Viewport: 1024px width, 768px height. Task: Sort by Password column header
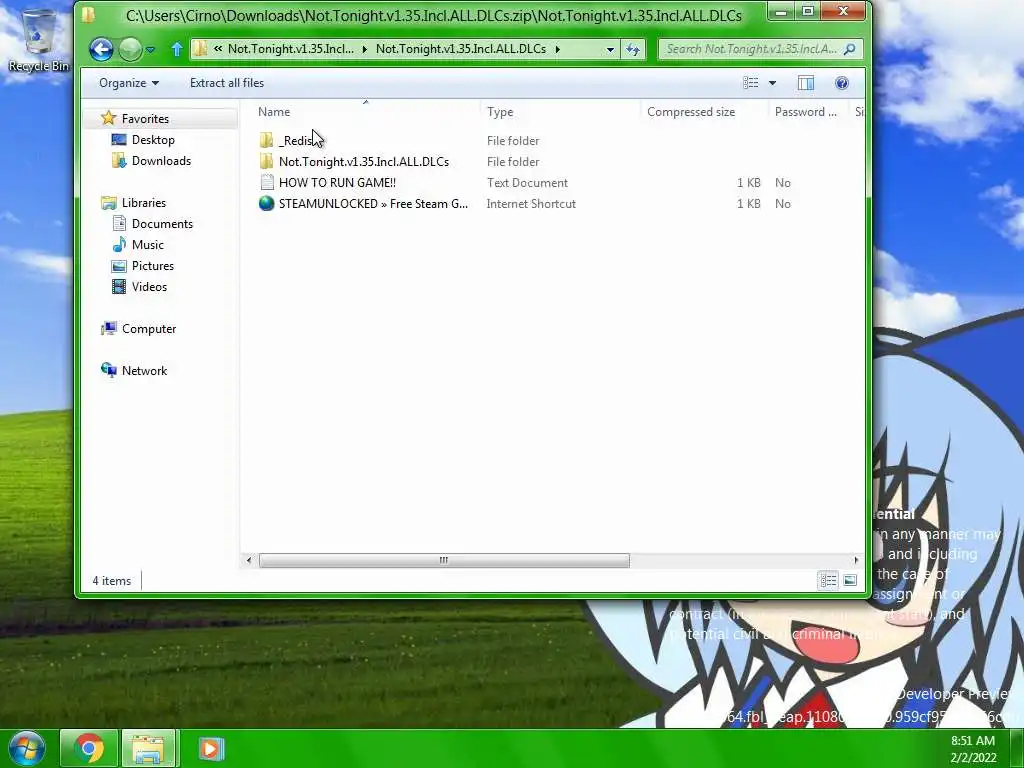pos(808,112)
